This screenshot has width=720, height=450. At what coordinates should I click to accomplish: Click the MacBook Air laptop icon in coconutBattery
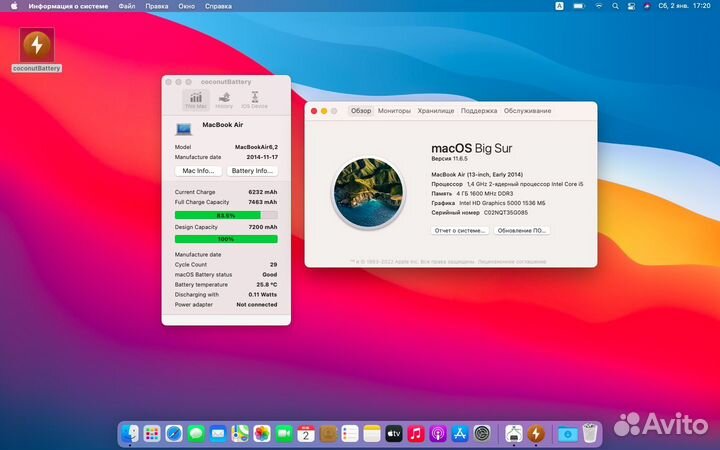pos(184,129)
